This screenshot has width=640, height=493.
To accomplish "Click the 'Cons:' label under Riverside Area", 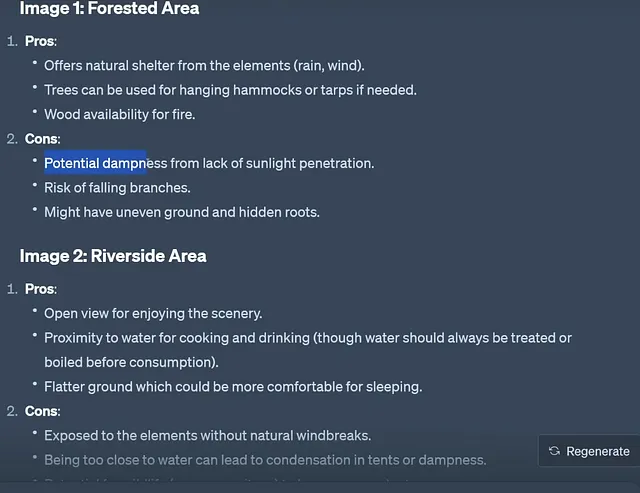I will pos(42,411).
